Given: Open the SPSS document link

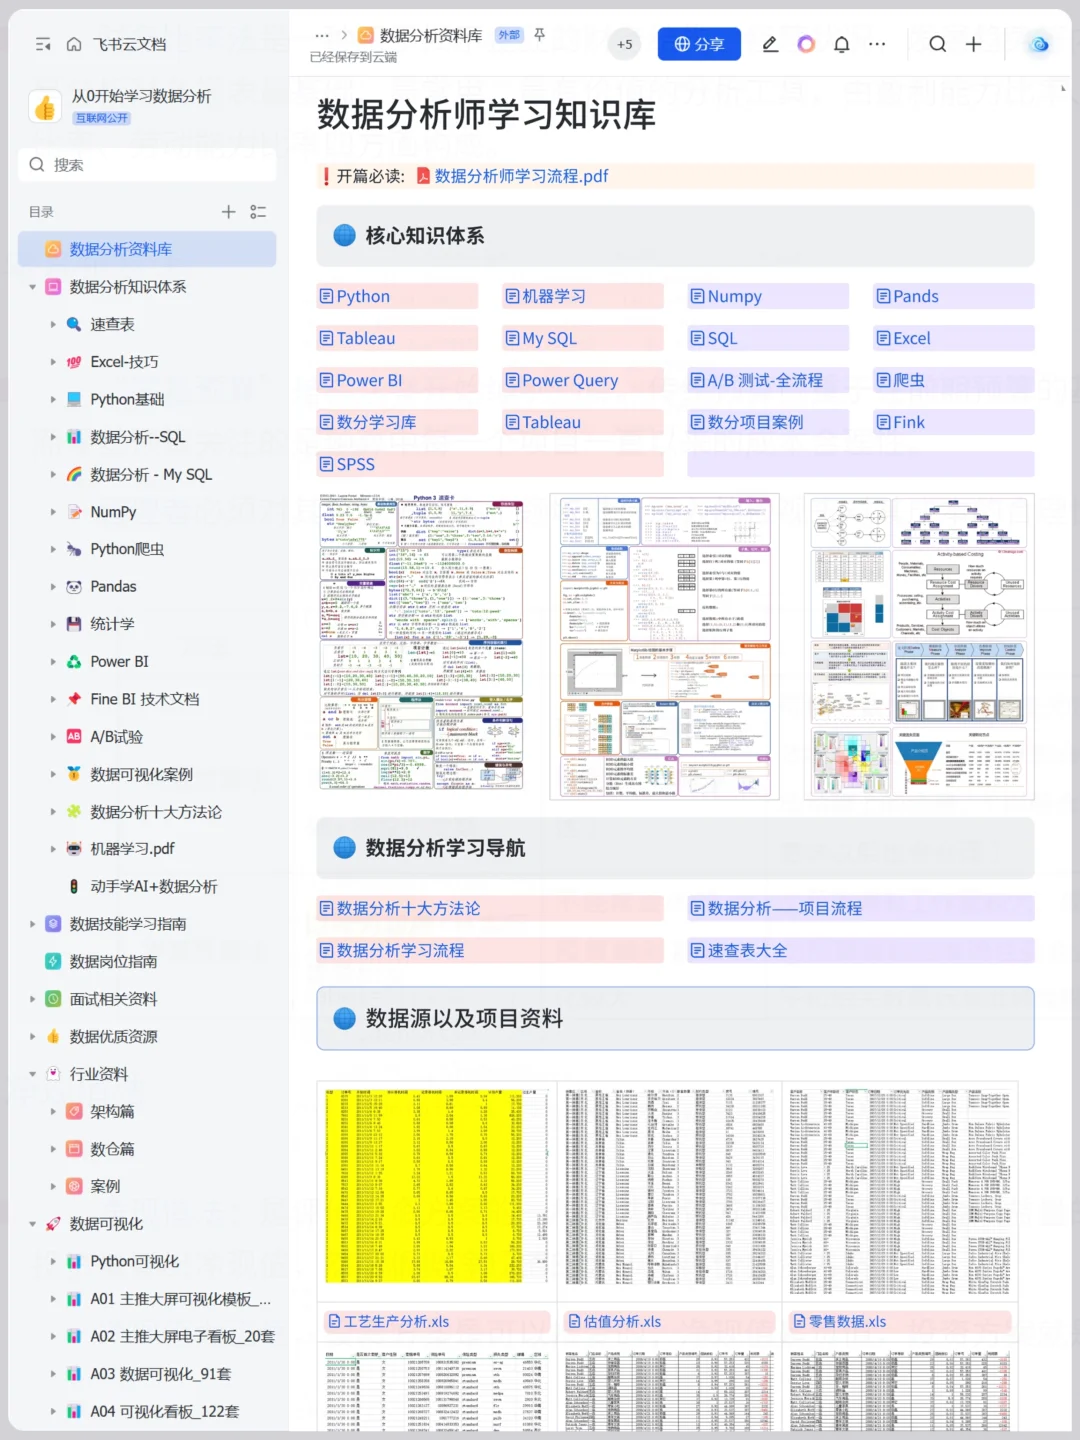Looking at the screenshot, I should tap(356, 464).
